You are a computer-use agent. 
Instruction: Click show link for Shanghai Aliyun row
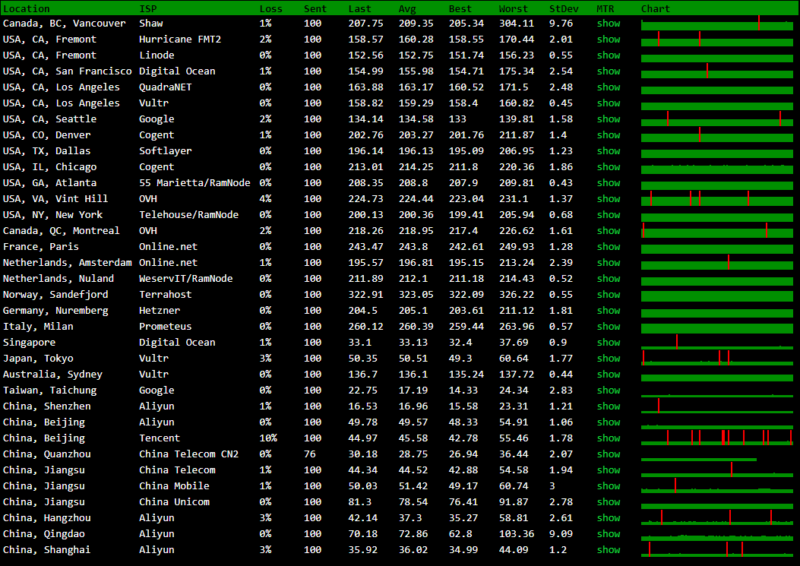(608, 550)
